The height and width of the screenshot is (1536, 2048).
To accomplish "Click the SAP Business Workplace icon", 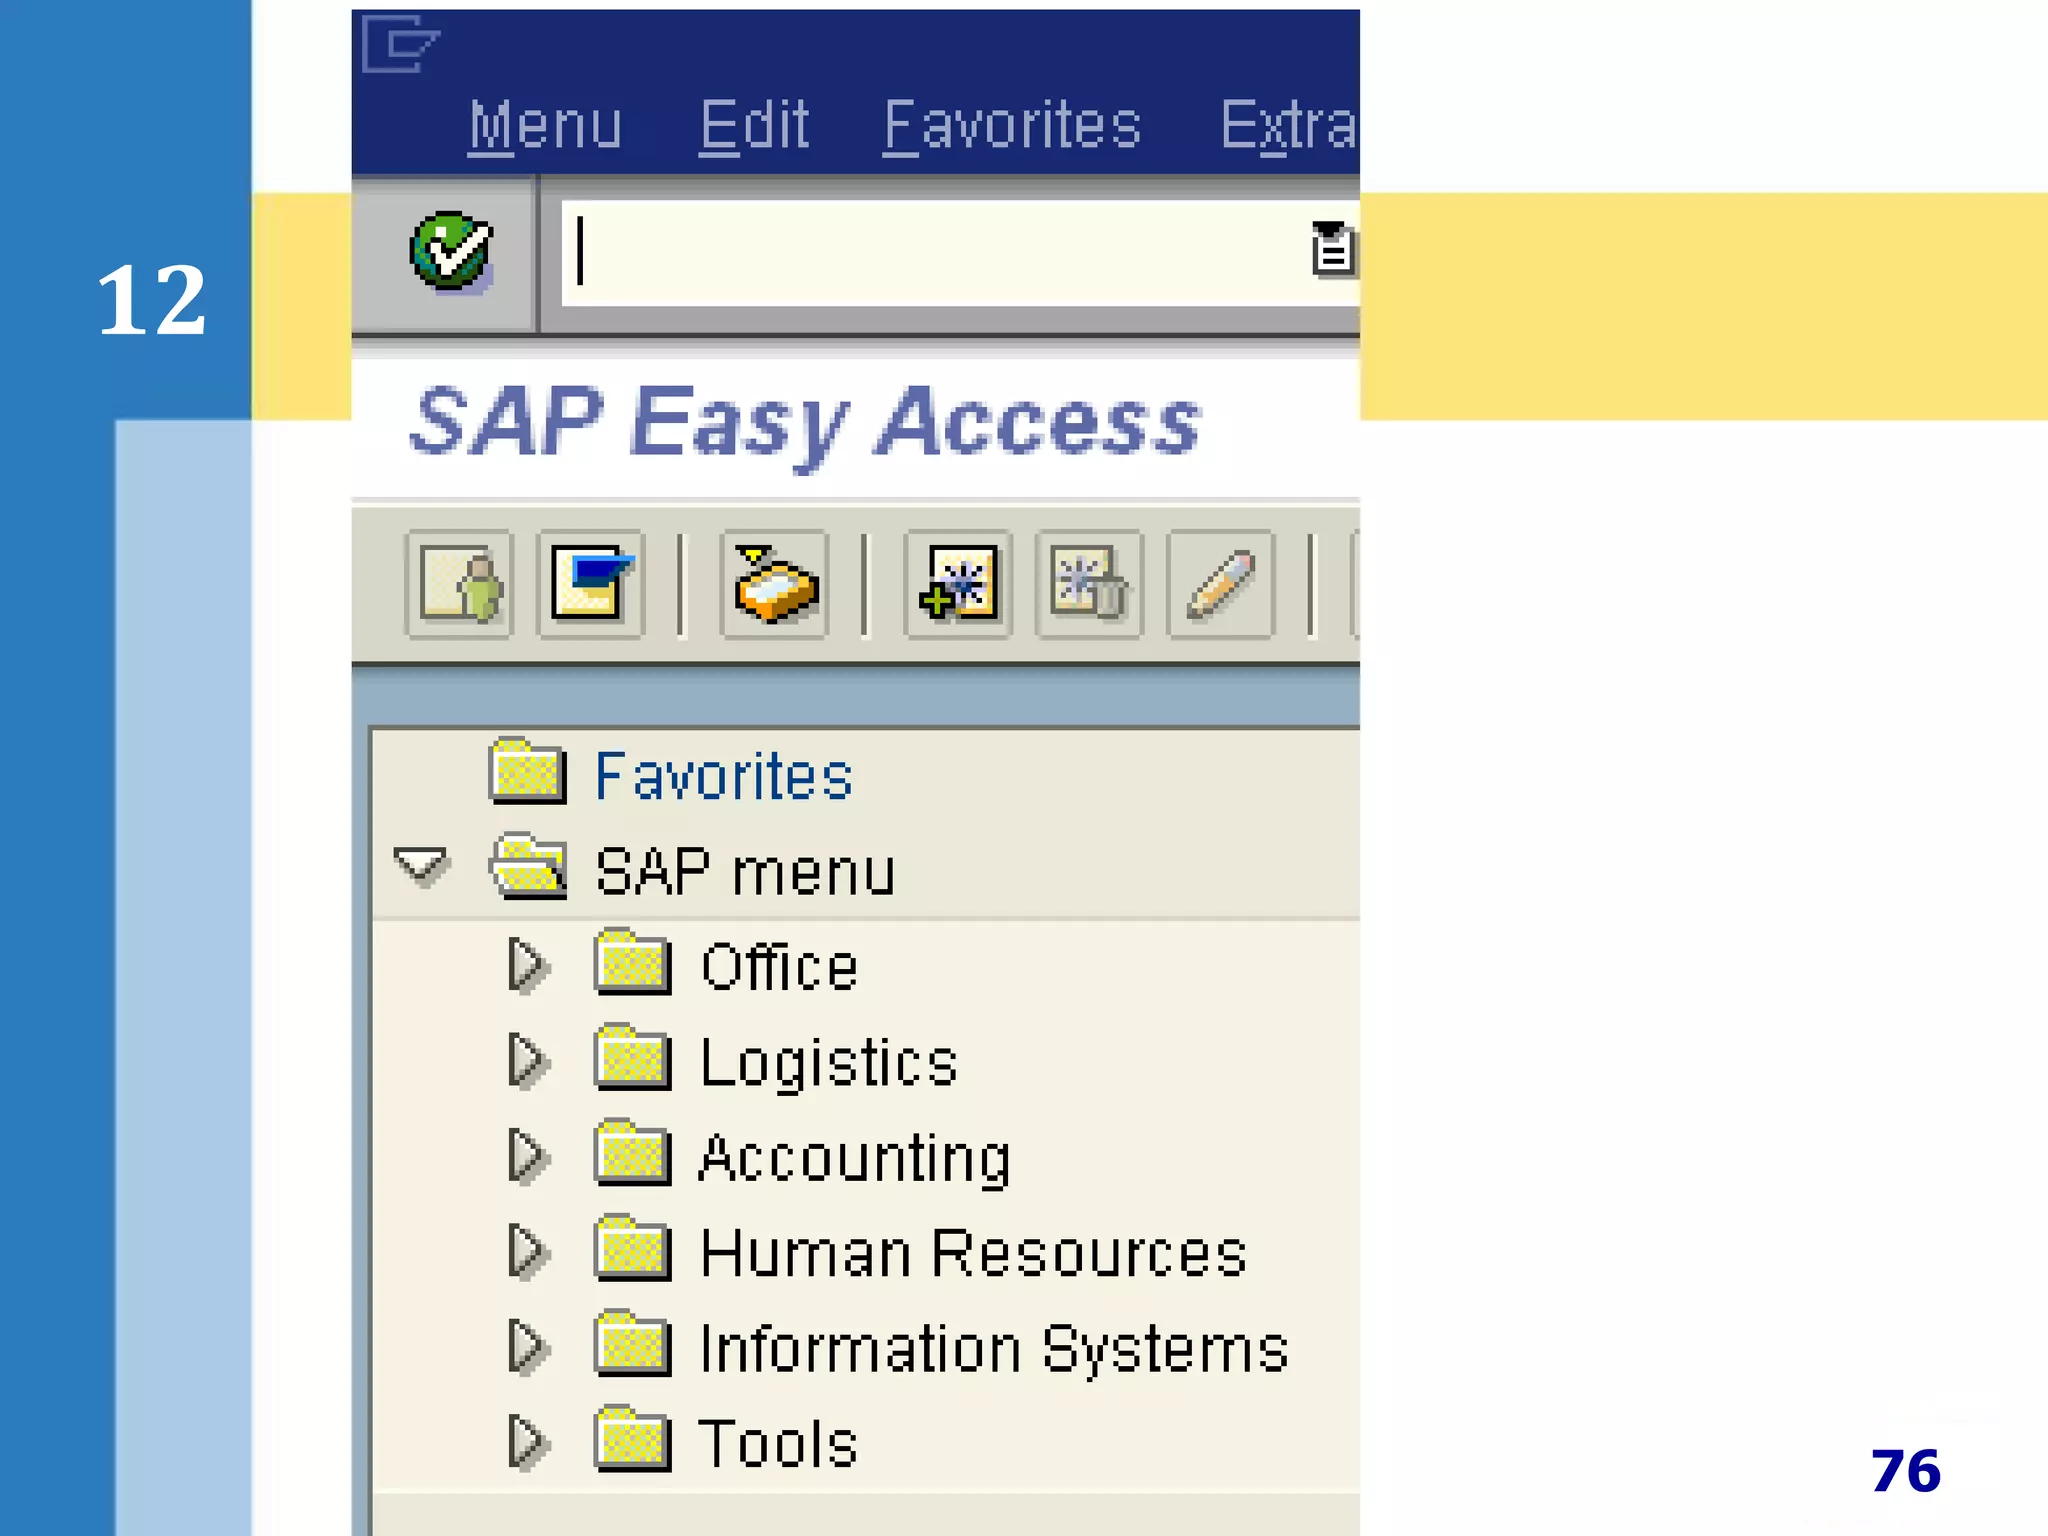I will click(x=775, y=584).
